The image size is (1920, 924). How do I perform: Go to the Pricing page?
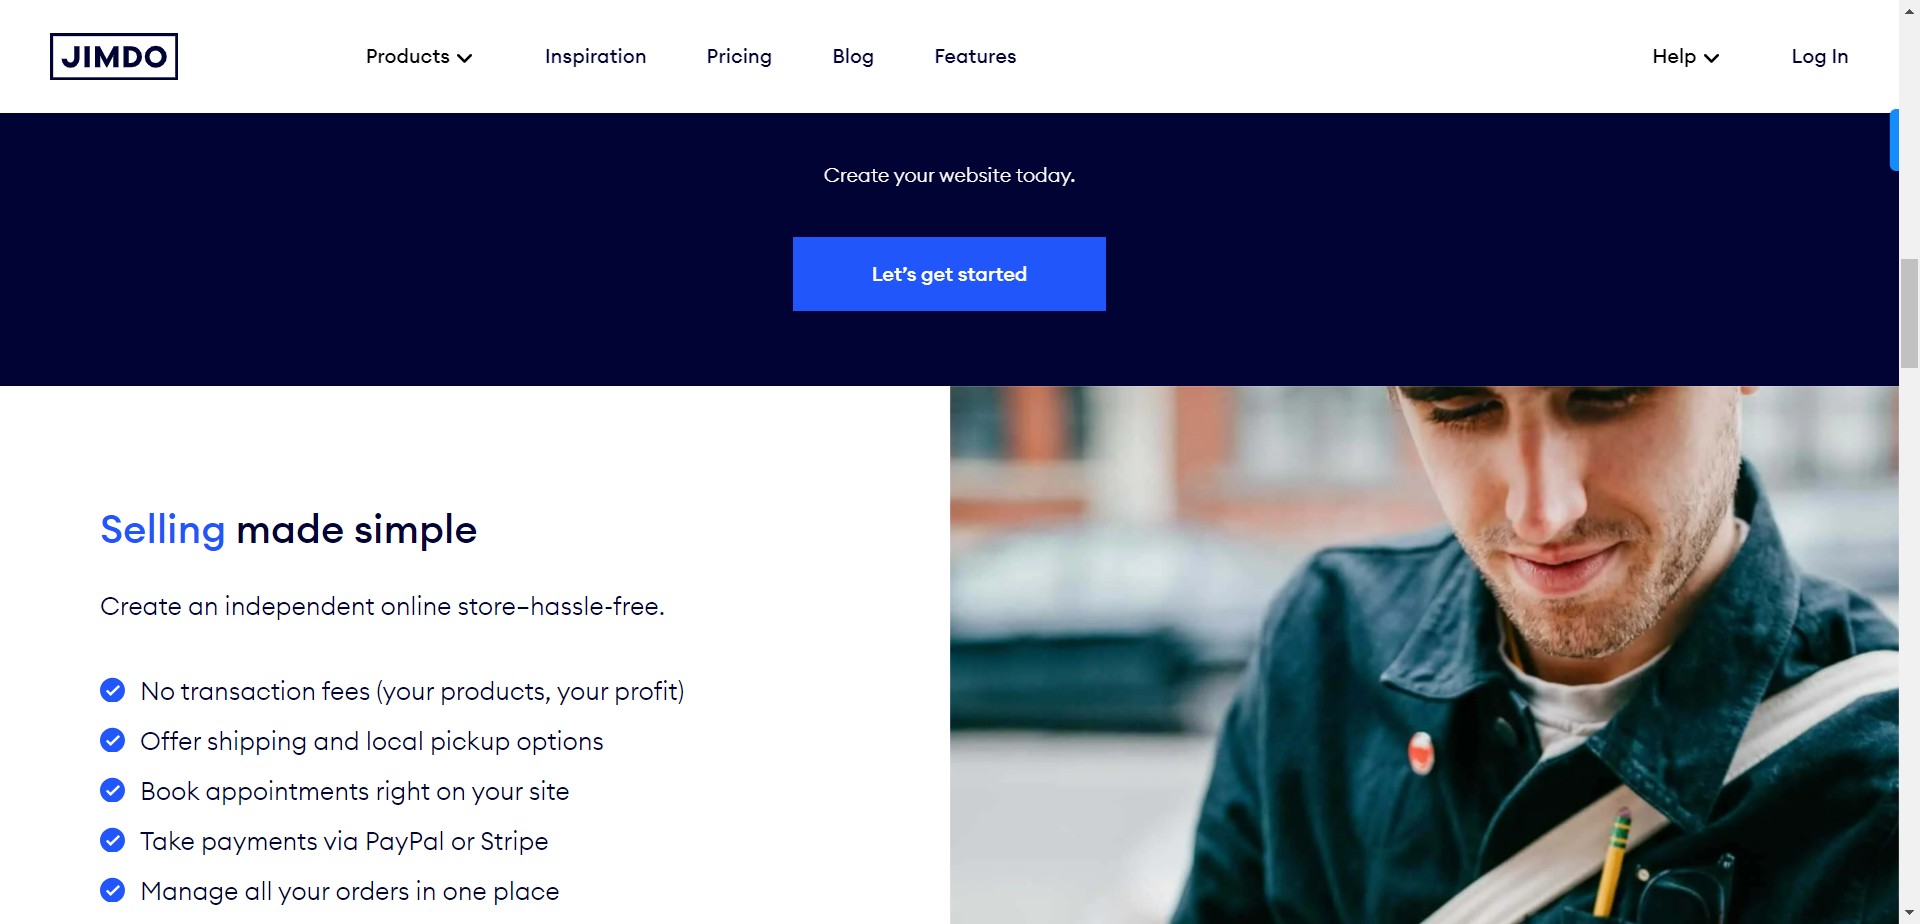(x=739, y=57)
